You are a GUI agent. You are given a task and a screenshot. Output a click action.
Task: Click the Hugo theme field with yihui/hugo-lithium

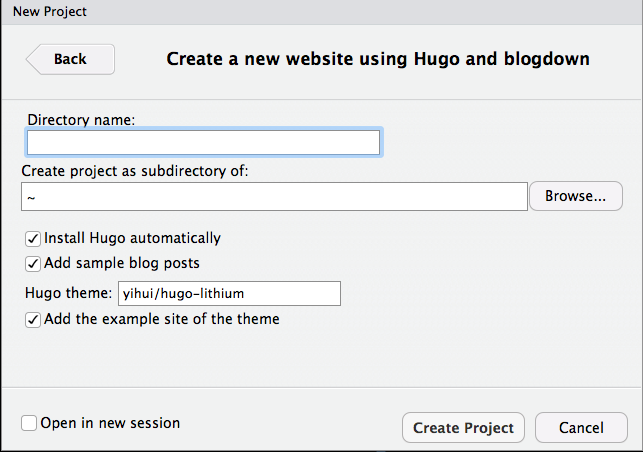click(229, 293)
